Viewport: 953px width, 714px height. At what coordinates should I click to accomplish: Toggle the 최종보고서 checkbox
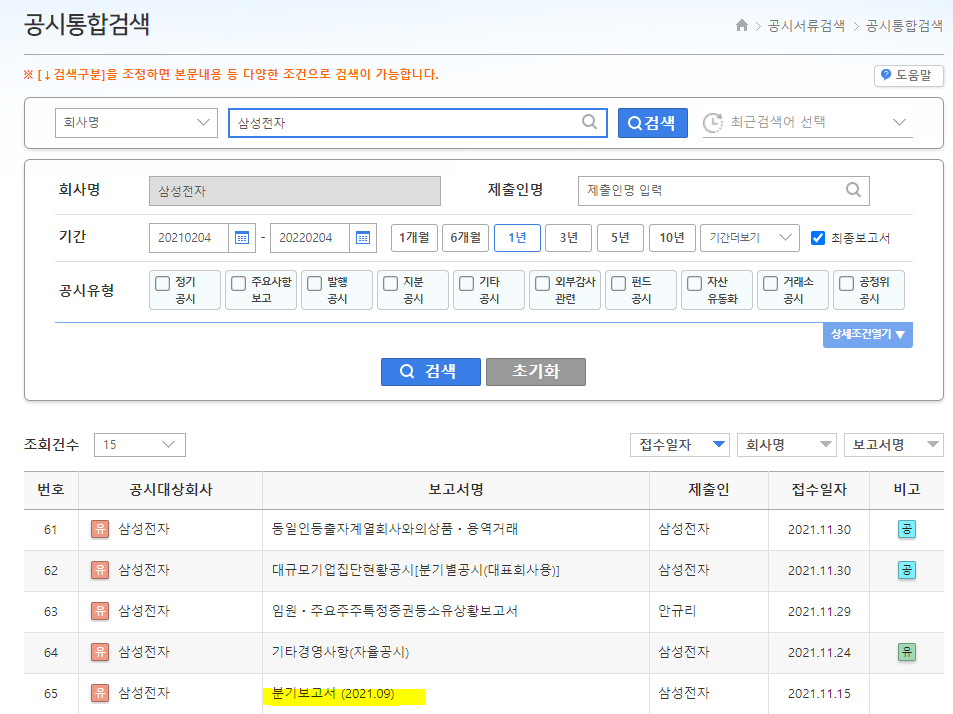pos(818,238)
